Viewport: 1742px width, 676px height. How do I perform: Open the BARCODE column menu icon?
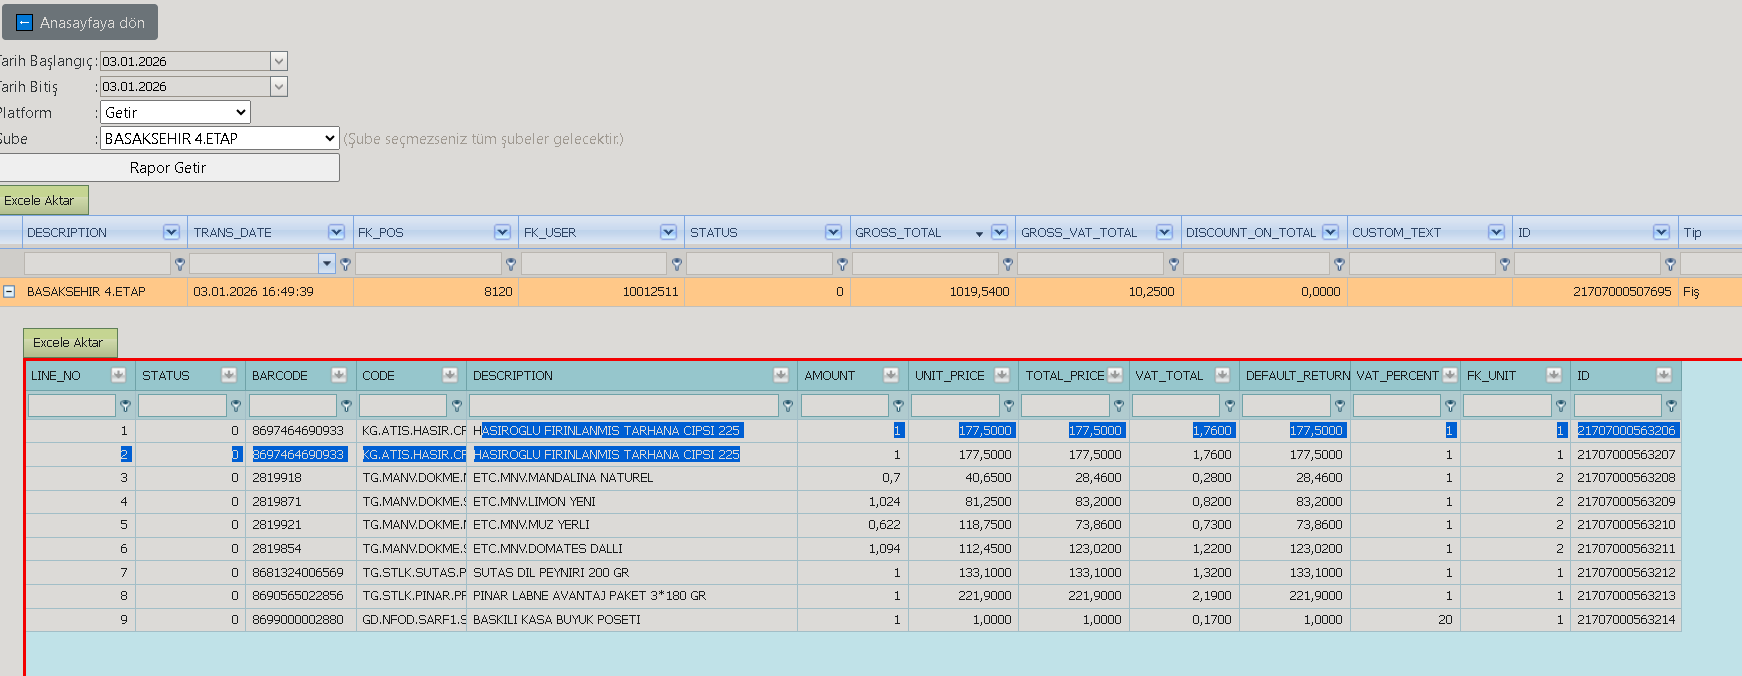338,375
